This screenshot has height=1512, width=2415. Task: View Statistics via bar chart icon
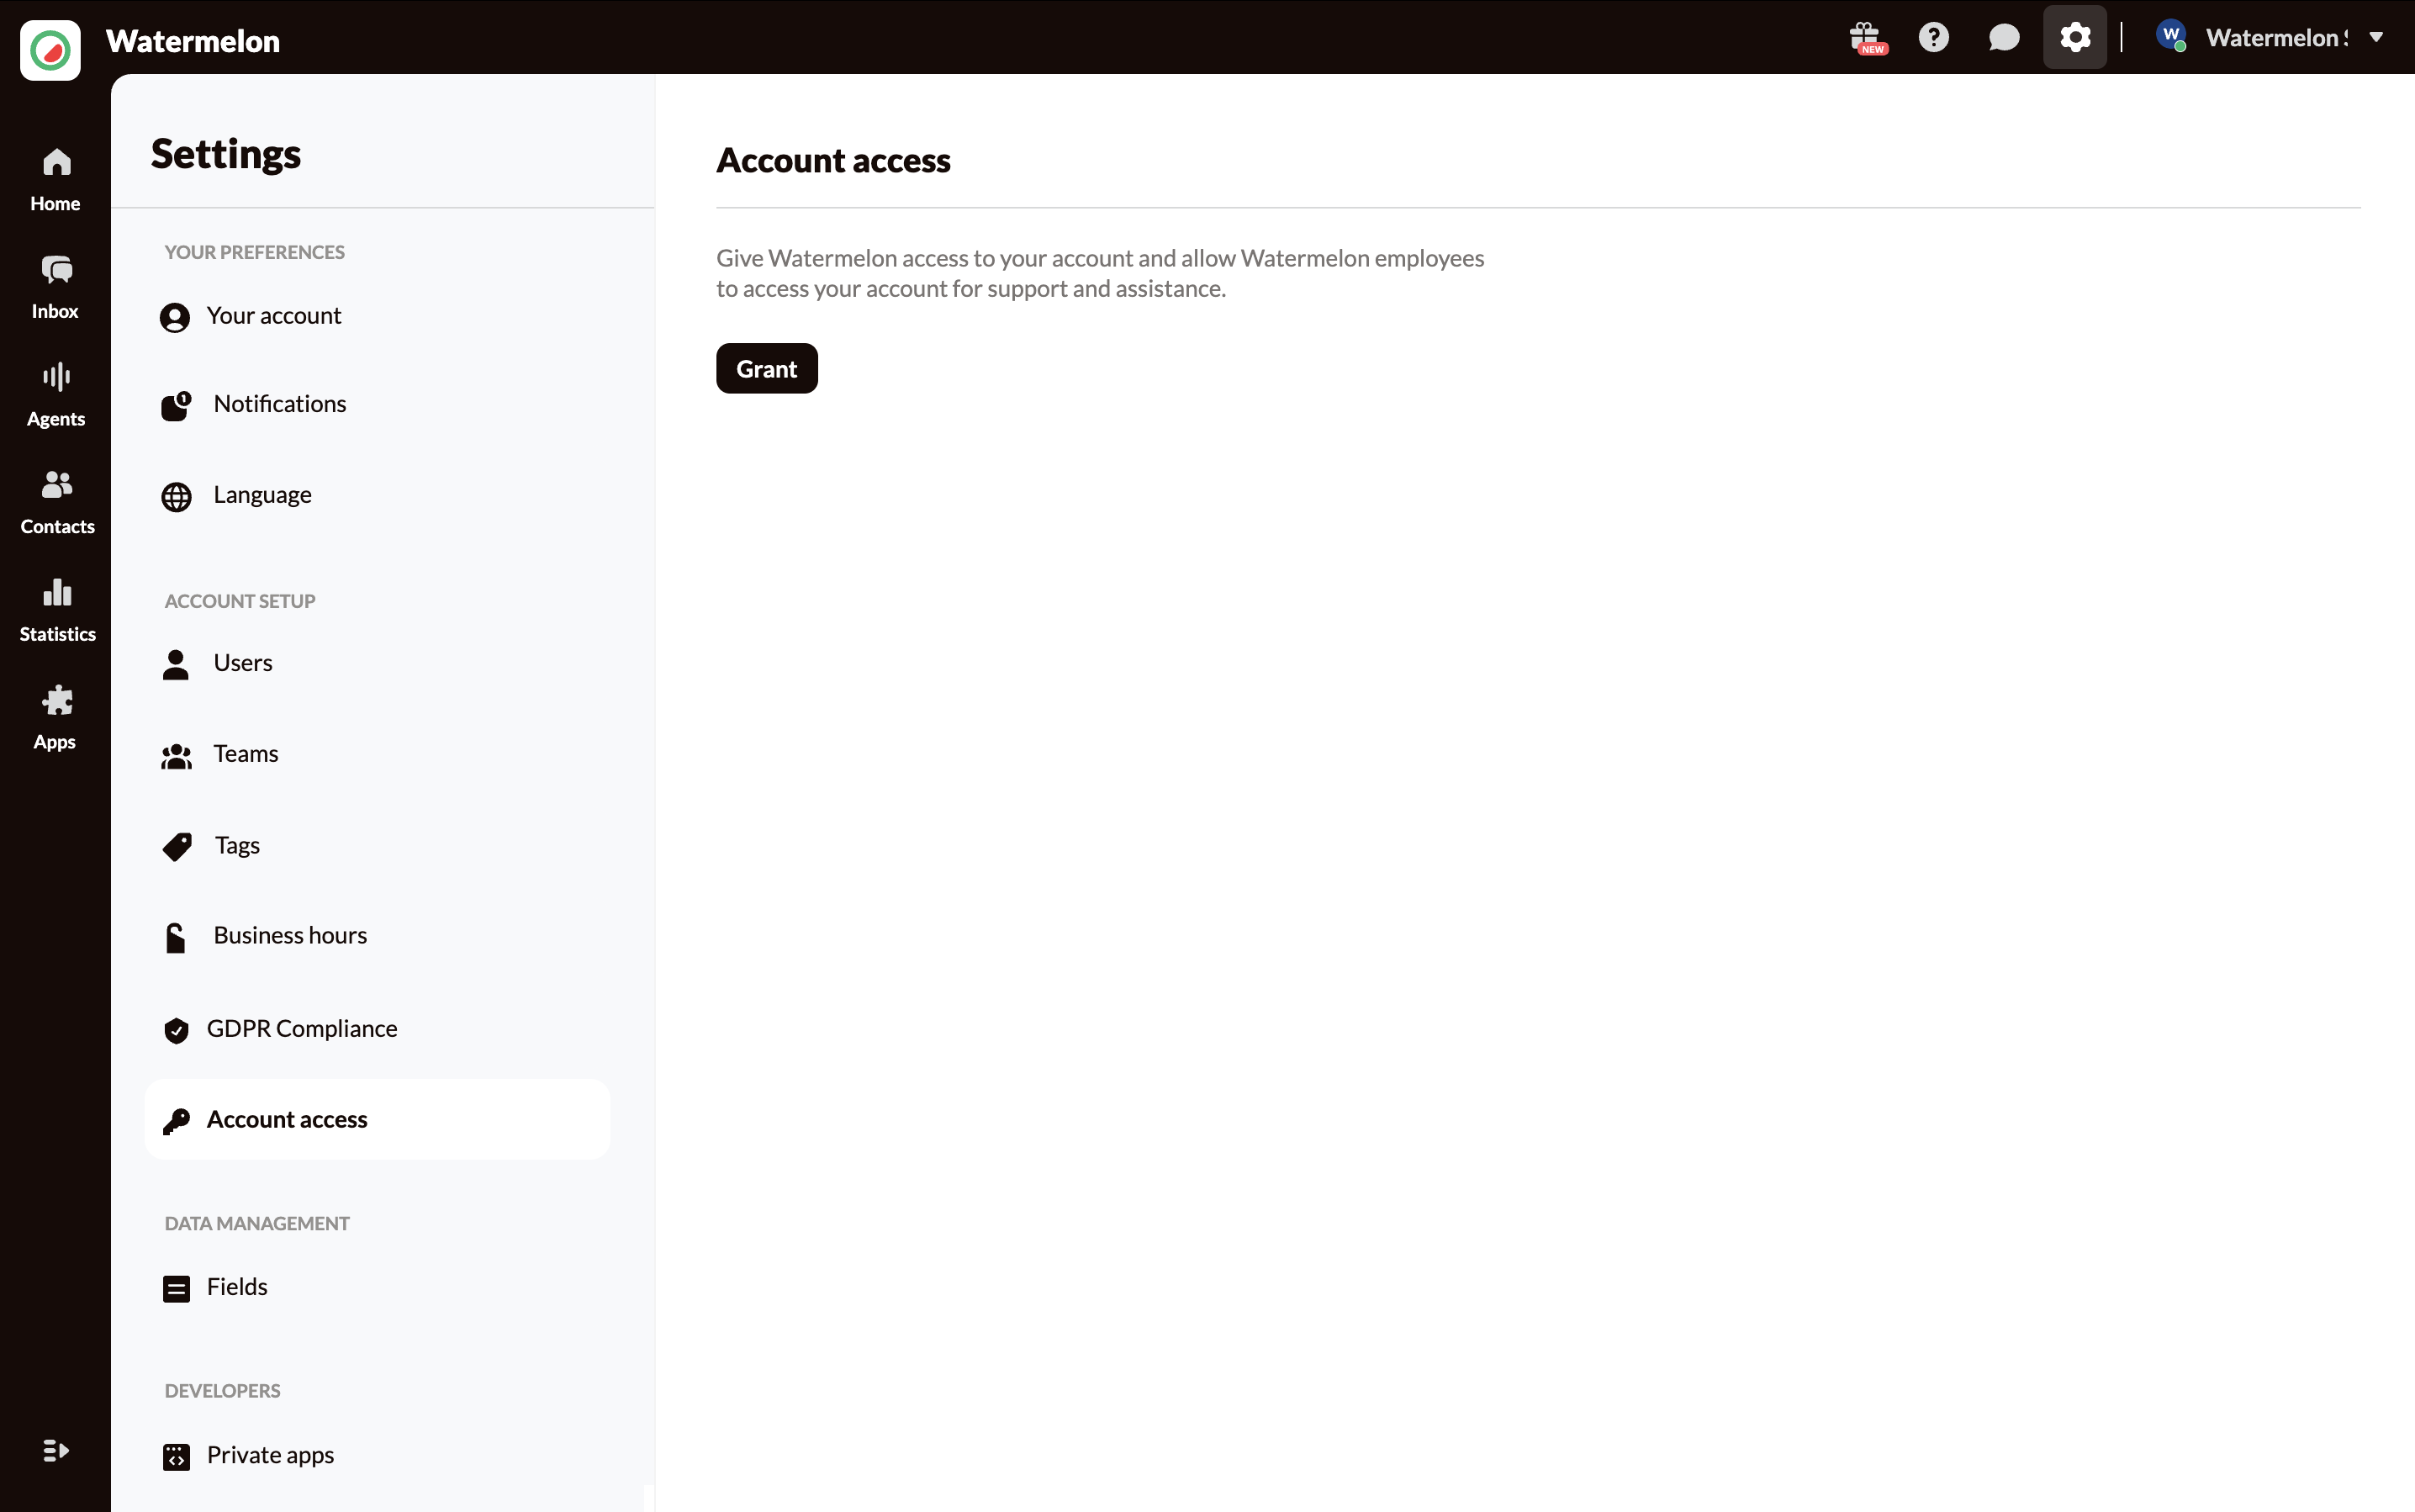point(57,592)
